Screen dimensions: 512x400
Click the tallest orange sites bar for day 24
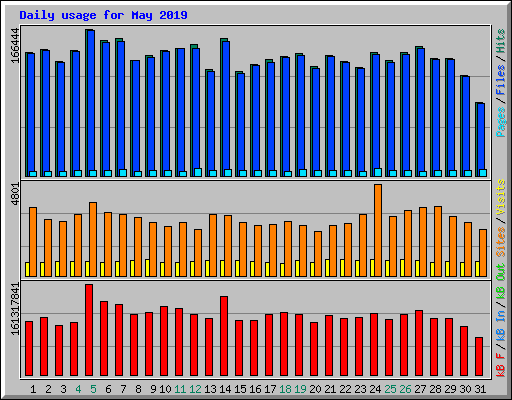(378, 230)
